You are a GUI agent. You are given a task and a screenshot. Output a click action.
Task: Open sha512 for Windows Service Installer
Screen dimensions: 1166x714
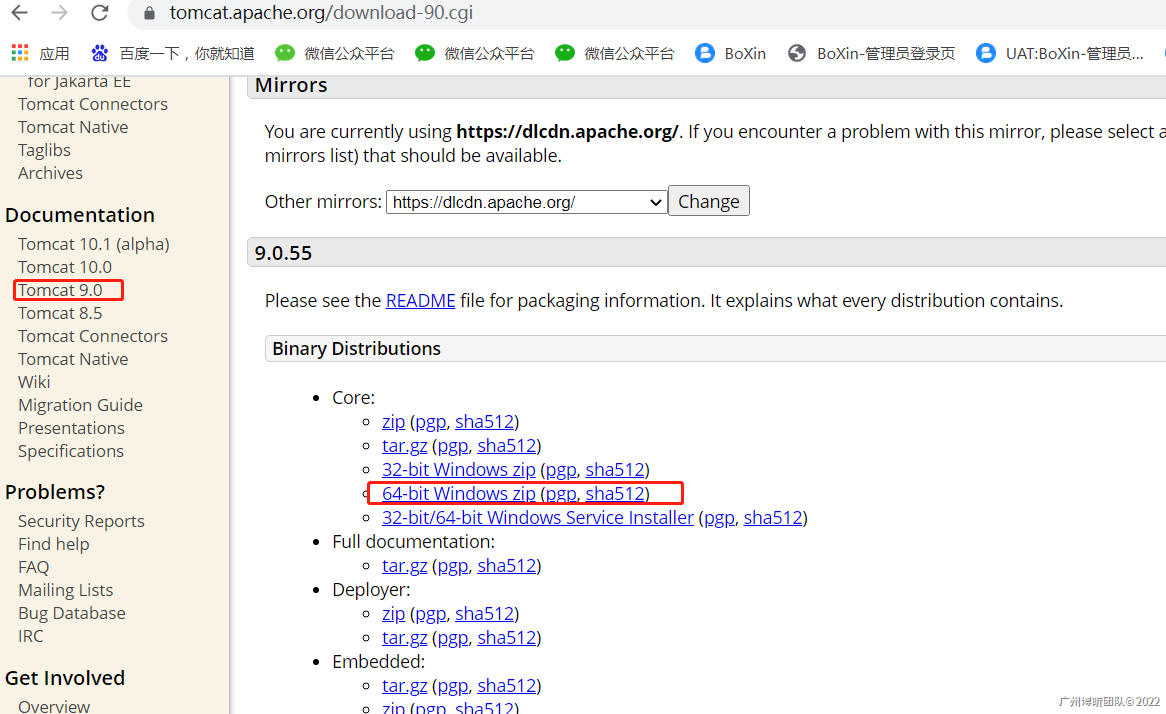(773, 518)
